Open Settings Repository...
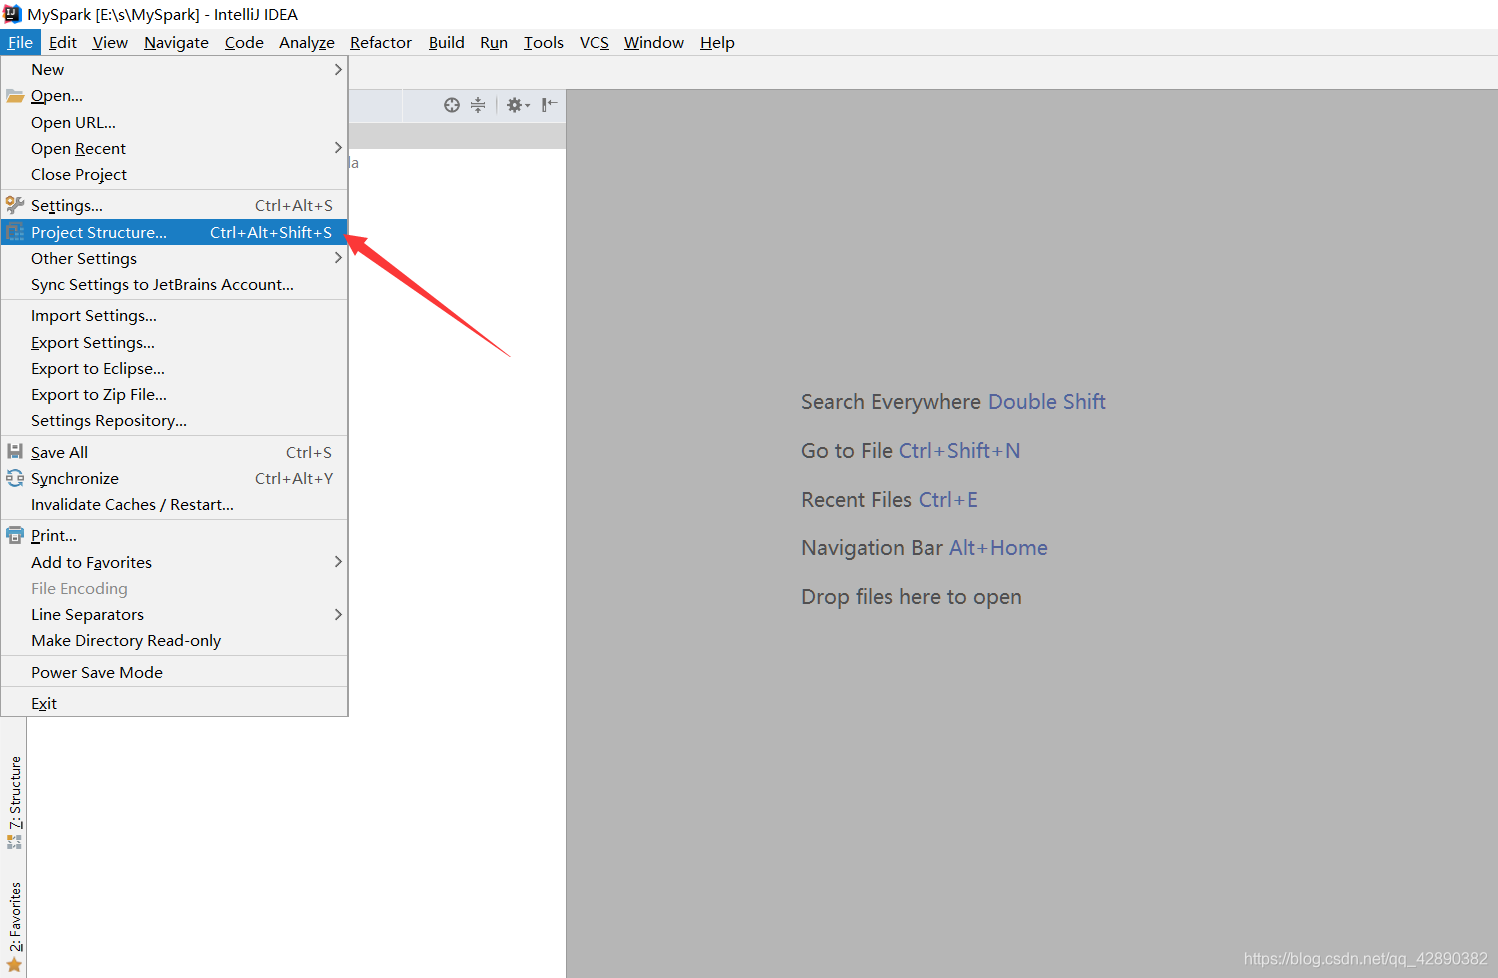Image resolution: width=1498 pixels, height=978 pixels. 174,420
